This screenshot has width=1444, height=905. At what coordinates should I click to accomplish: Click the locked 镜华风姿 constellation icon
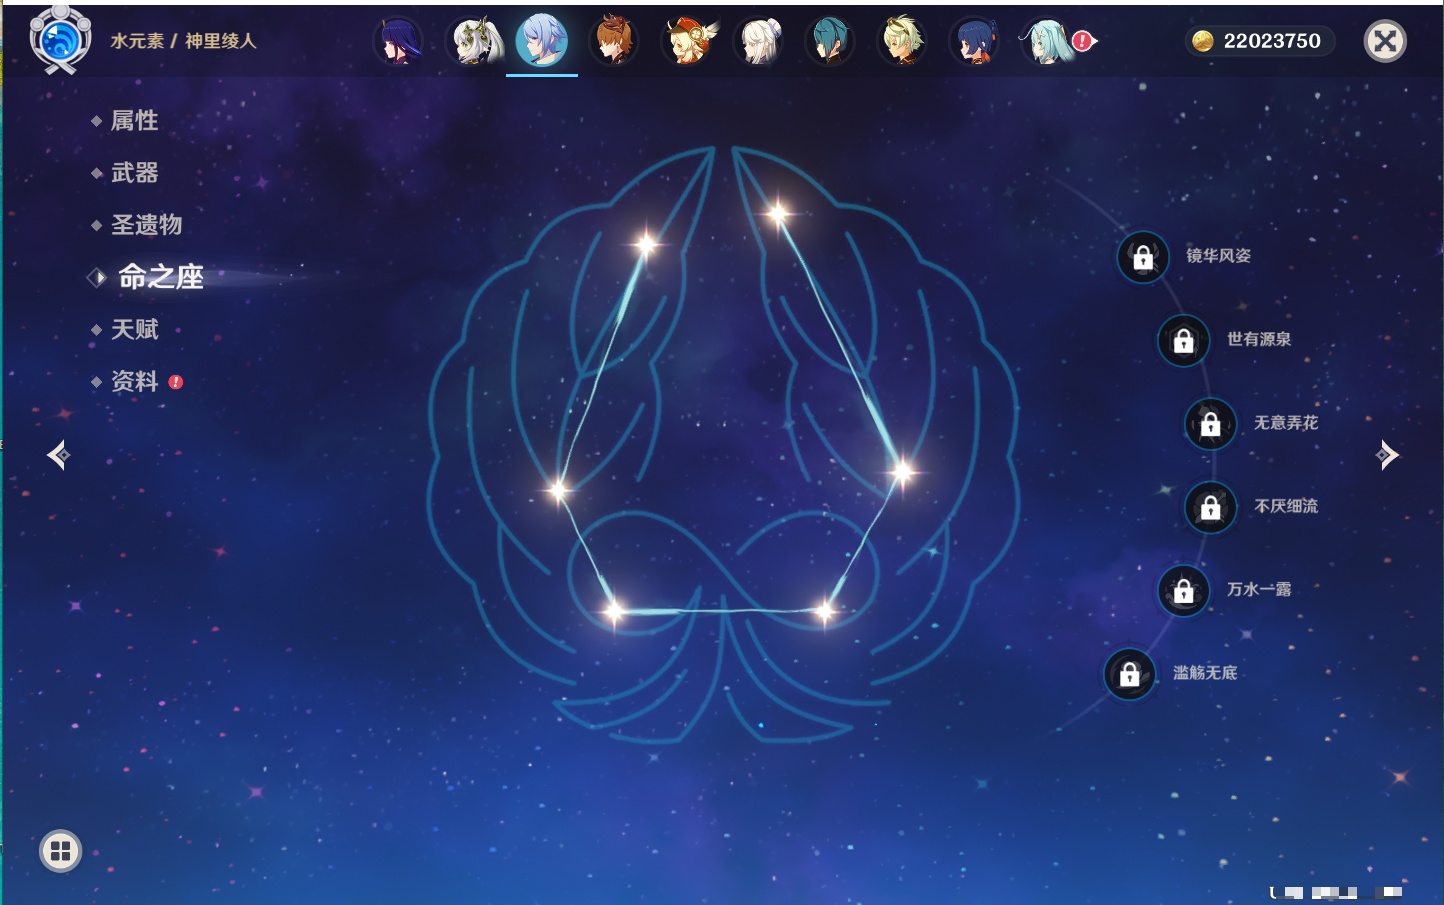click(x=1143, y=257)
